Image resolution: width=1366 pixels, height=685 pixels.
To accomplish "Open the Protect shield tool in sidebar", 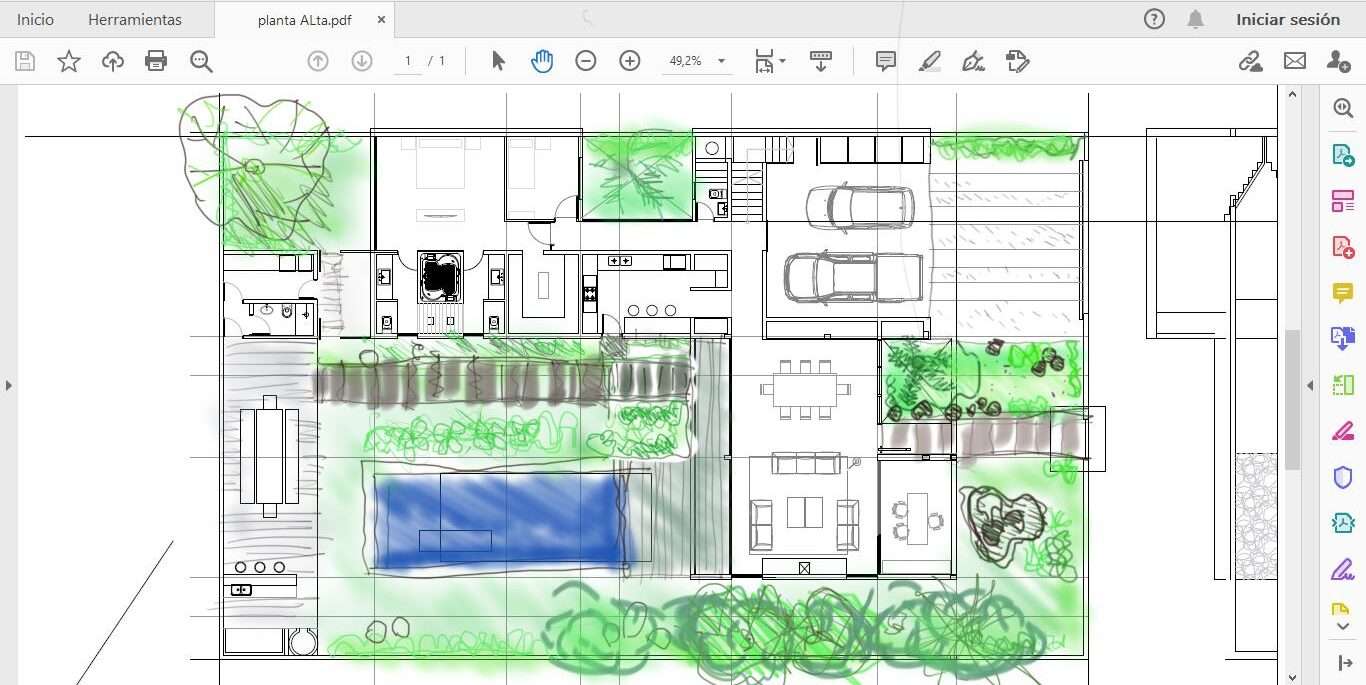I will 1342,477.
